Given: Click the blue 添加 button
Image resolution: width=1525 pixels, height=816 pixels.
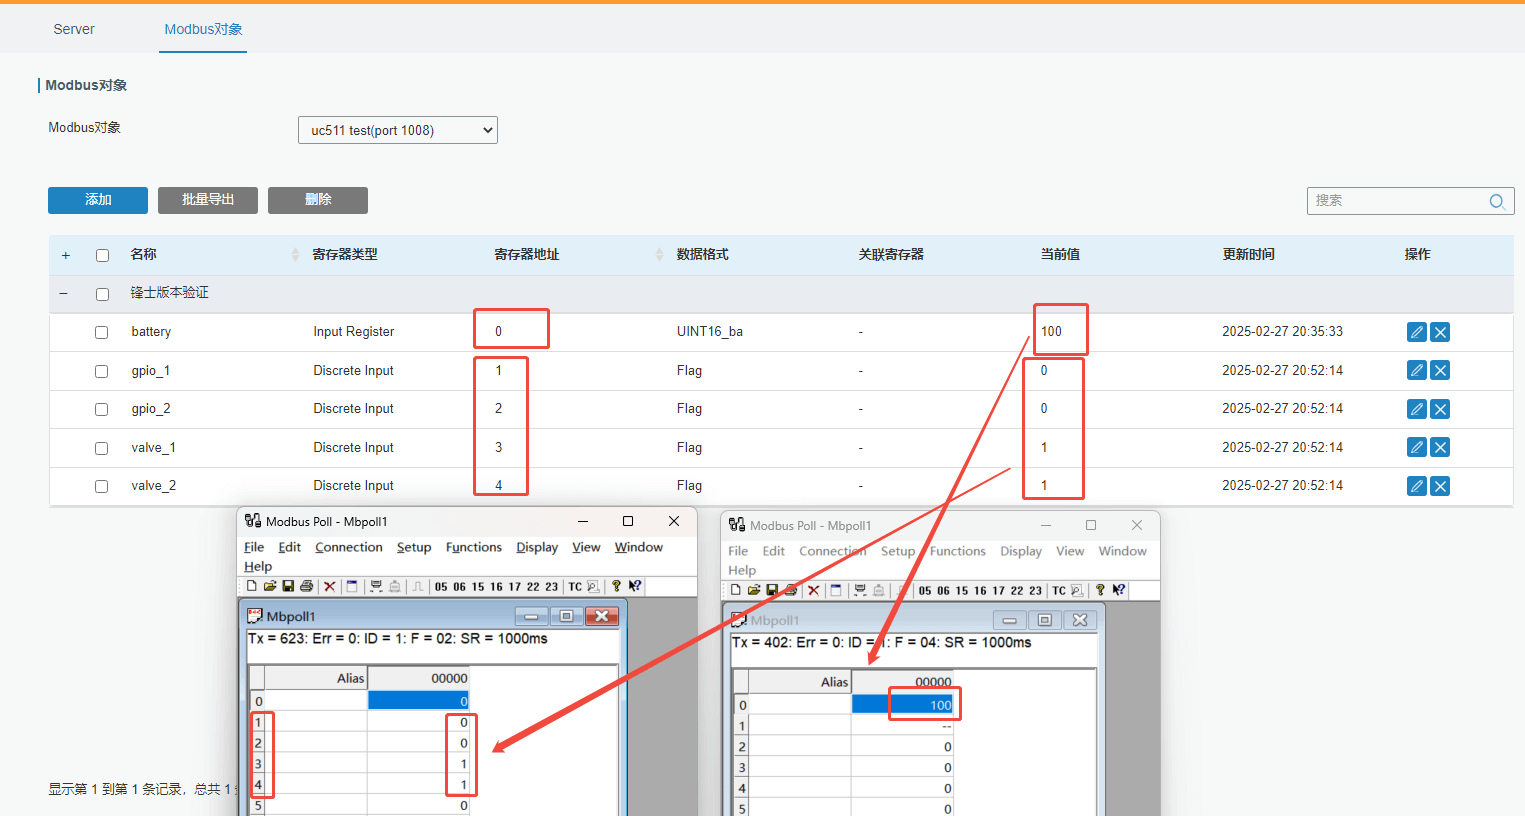Looking at the screenshot, I should [98, 200].
